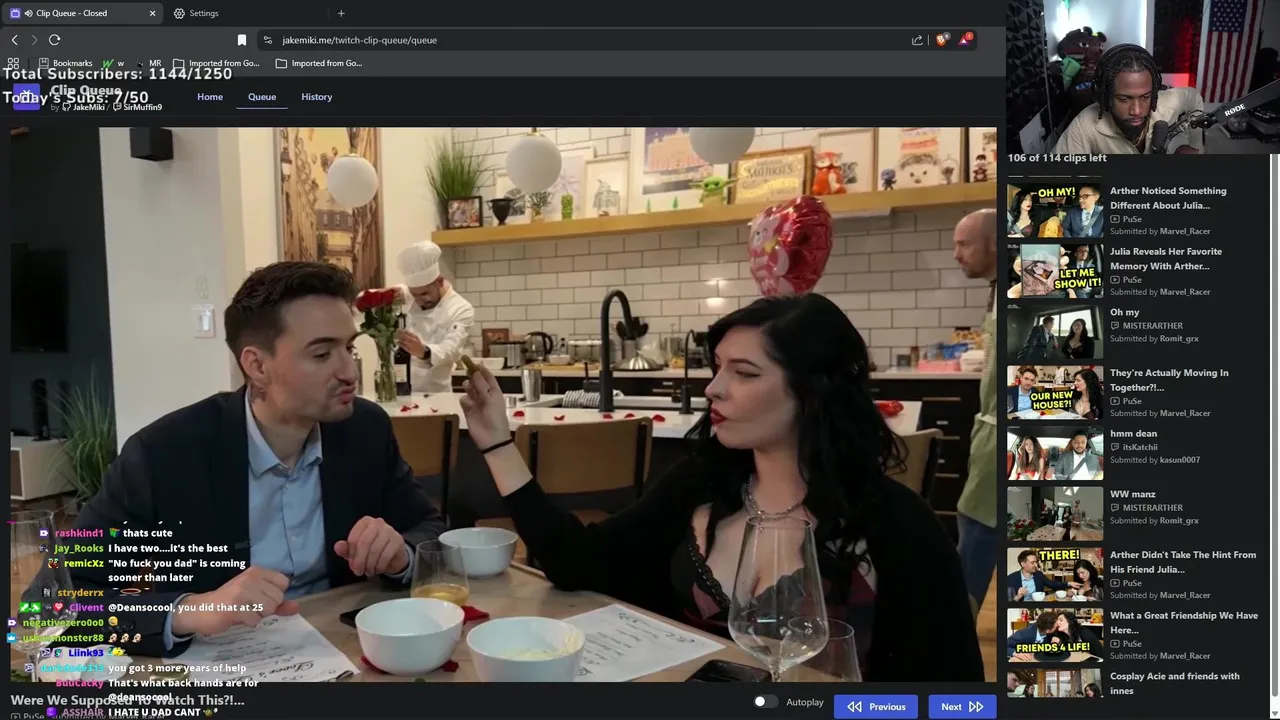Image resolution: width=1280 pixels, height=720 pixels.
Task: Open the History navigation tab
Action: (317, 97)
